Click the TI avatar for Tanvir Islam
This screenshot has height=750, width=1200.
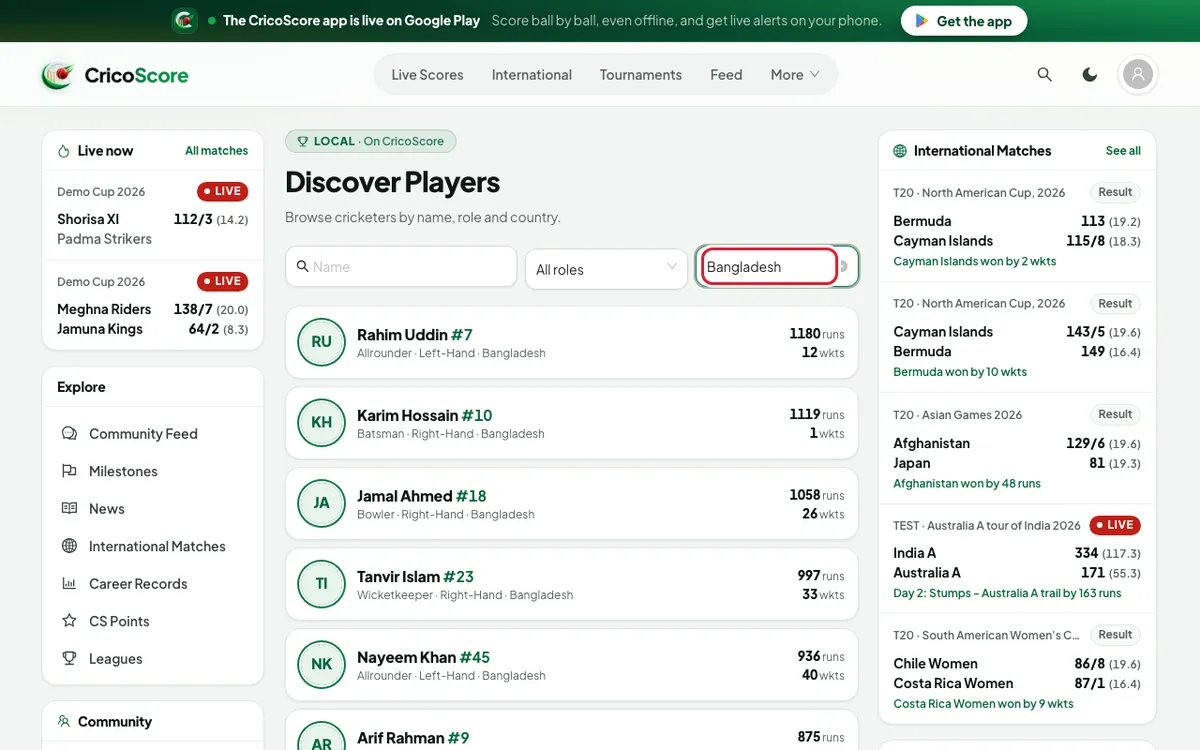tap(321, 584)
